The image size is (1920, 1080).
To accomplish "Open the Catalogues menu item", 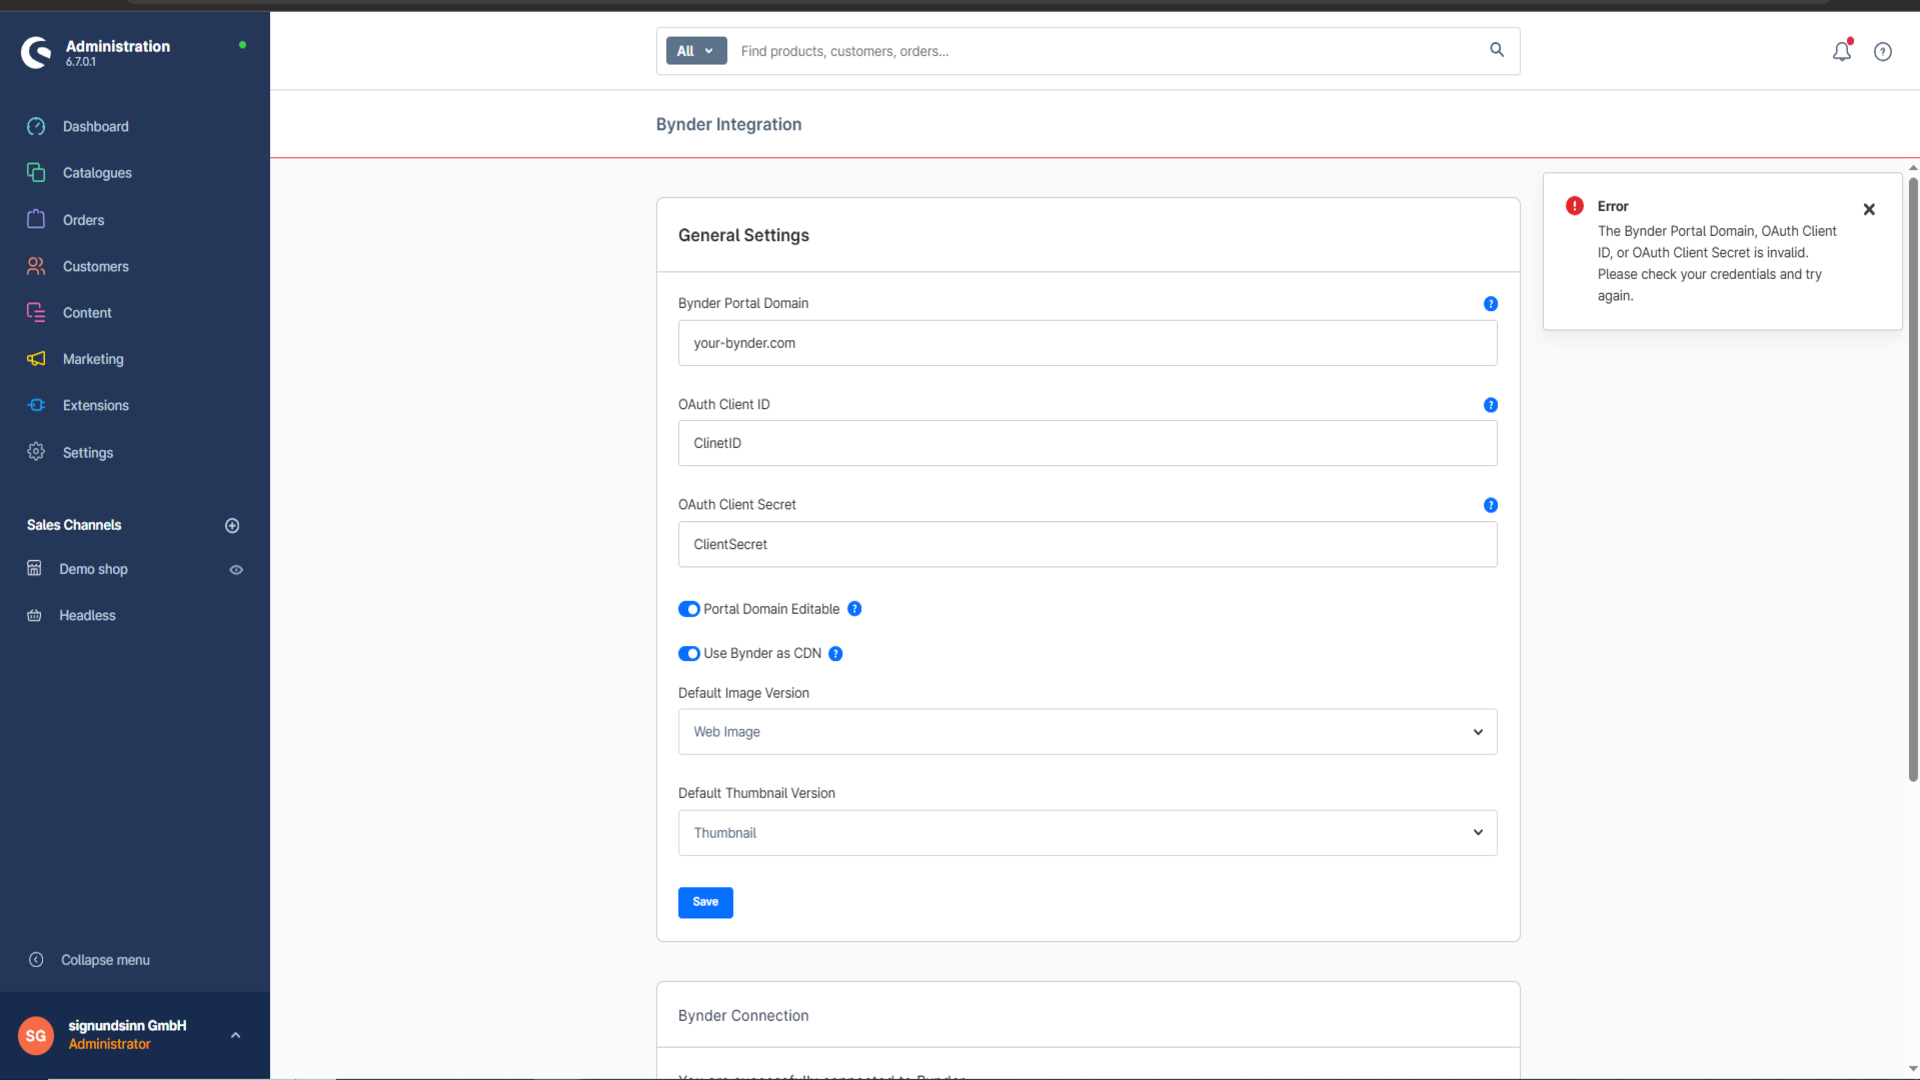I will point(97,172).
